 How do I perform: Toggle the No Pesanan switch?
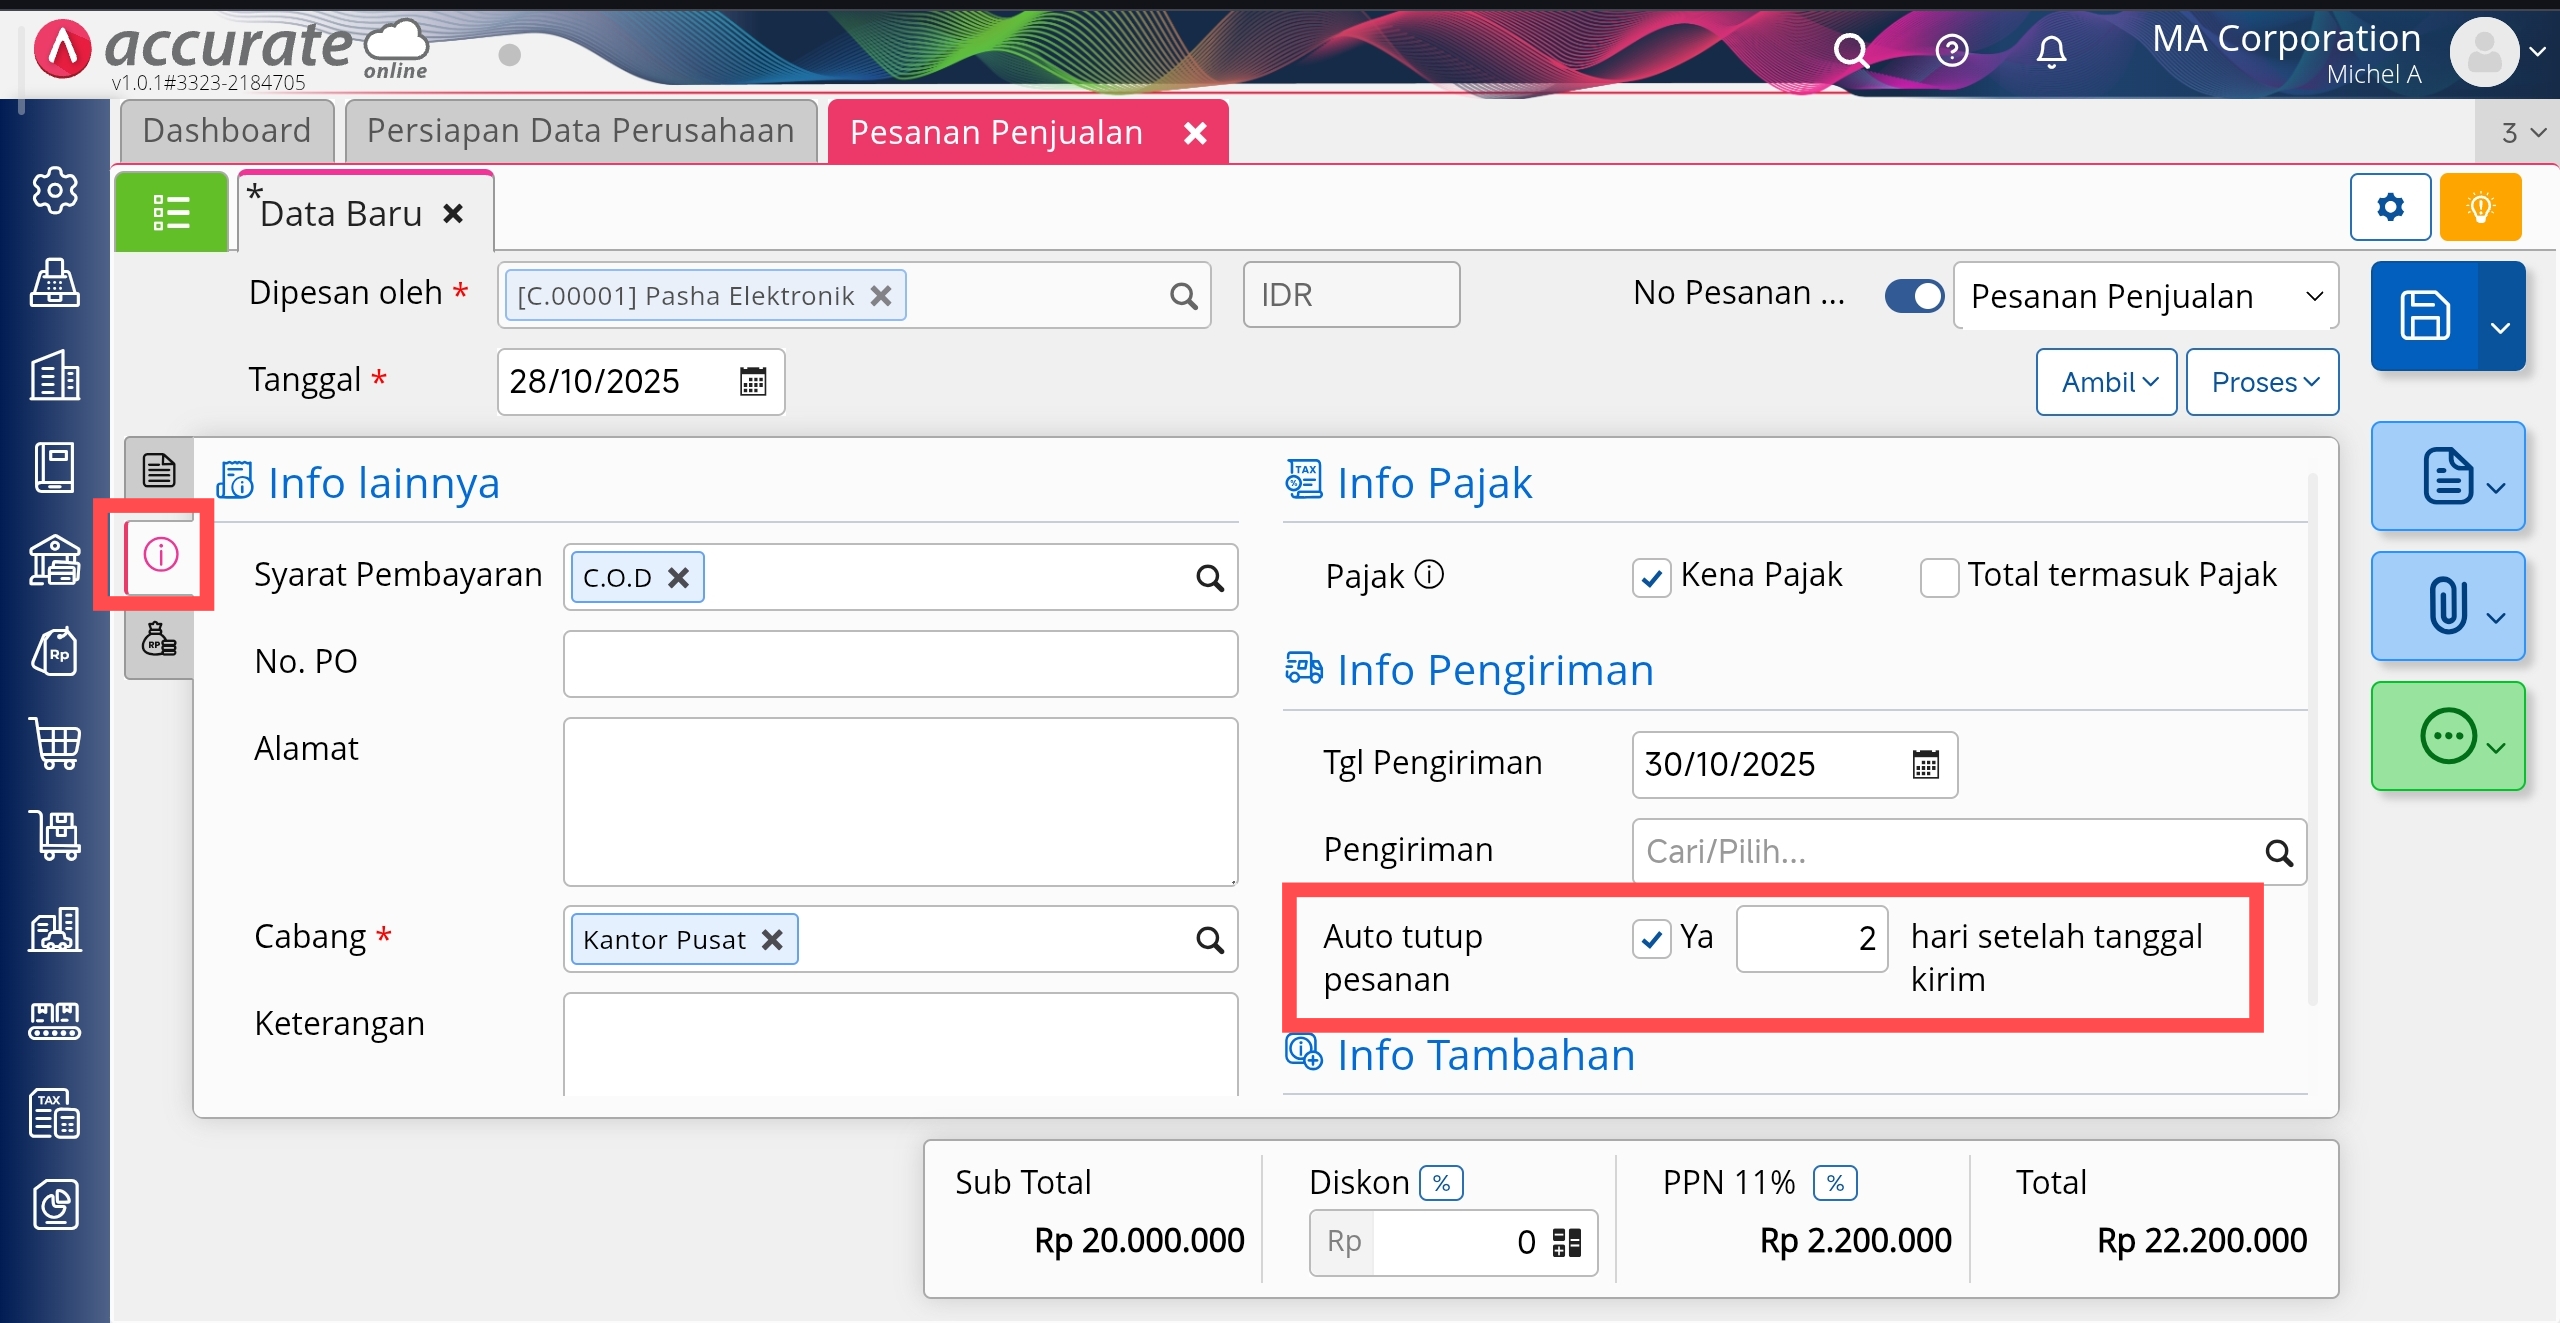point(1914,296)
